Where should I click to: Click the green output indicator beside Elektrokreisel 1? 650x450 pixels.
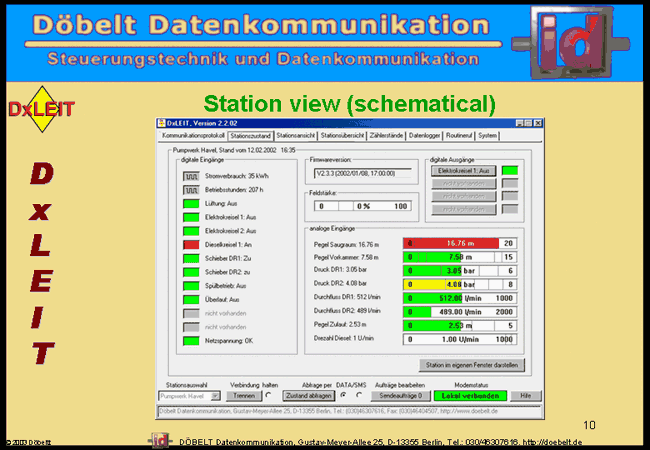point(510,170)
